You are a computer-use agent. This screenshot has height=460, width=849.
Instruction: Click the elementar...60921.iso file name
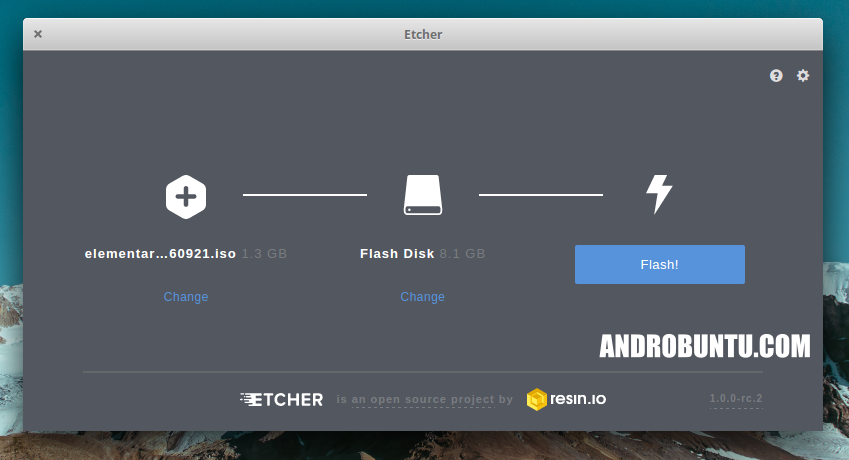(x=160, y=254)
